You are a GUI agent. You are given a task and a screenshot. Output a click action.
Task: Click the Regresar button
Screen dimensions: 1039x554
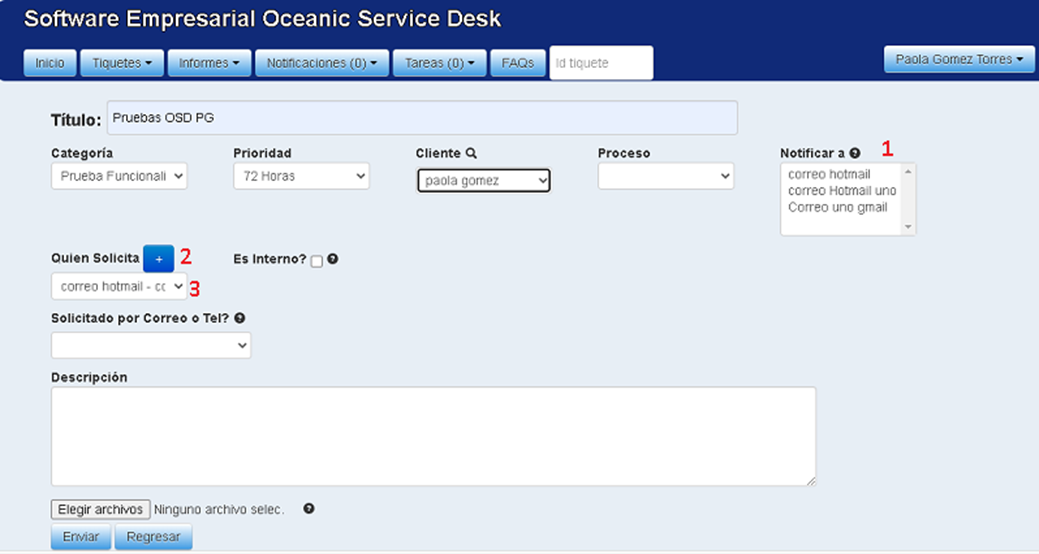click(x=153, y=537)
